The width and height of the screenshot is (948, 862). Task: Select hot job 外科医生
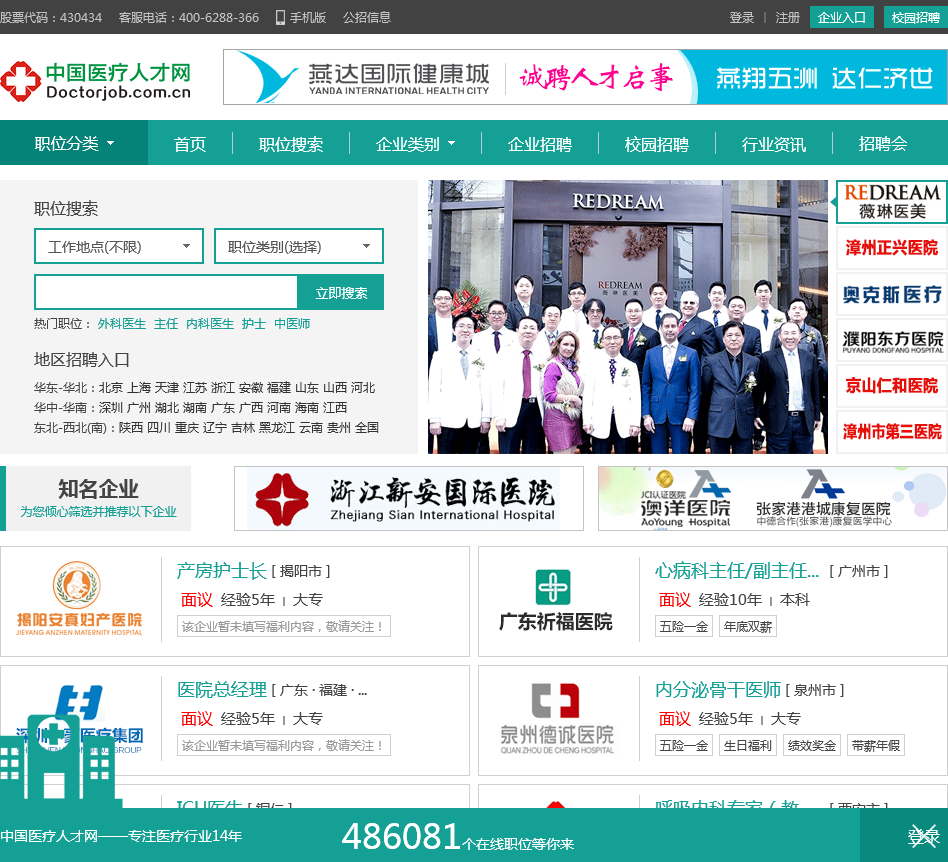coord(122,324)
